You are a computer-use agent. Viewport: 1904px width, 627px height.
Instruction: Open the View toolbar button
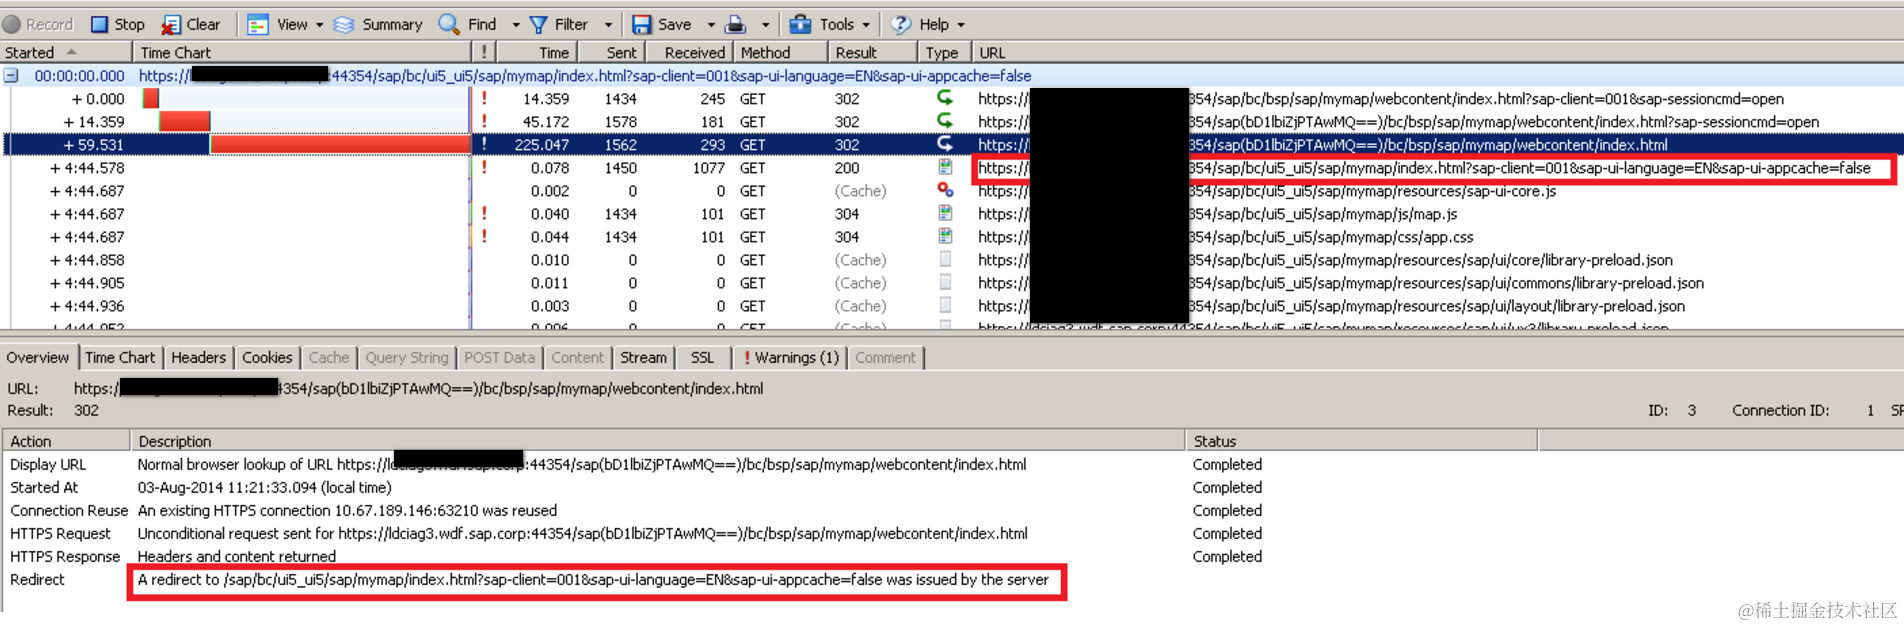coord(279,24)
